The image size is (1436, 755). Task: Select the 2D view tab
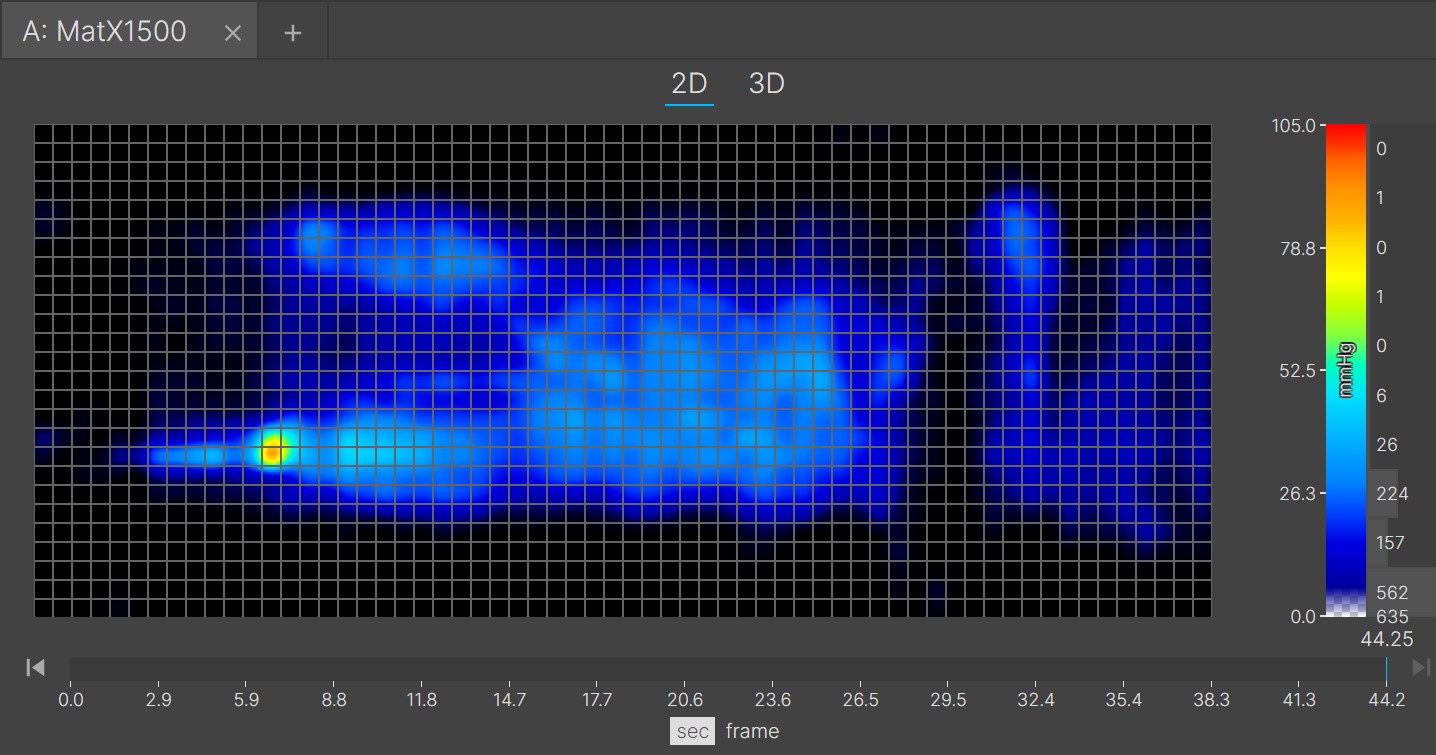click(x=689, y=84)
